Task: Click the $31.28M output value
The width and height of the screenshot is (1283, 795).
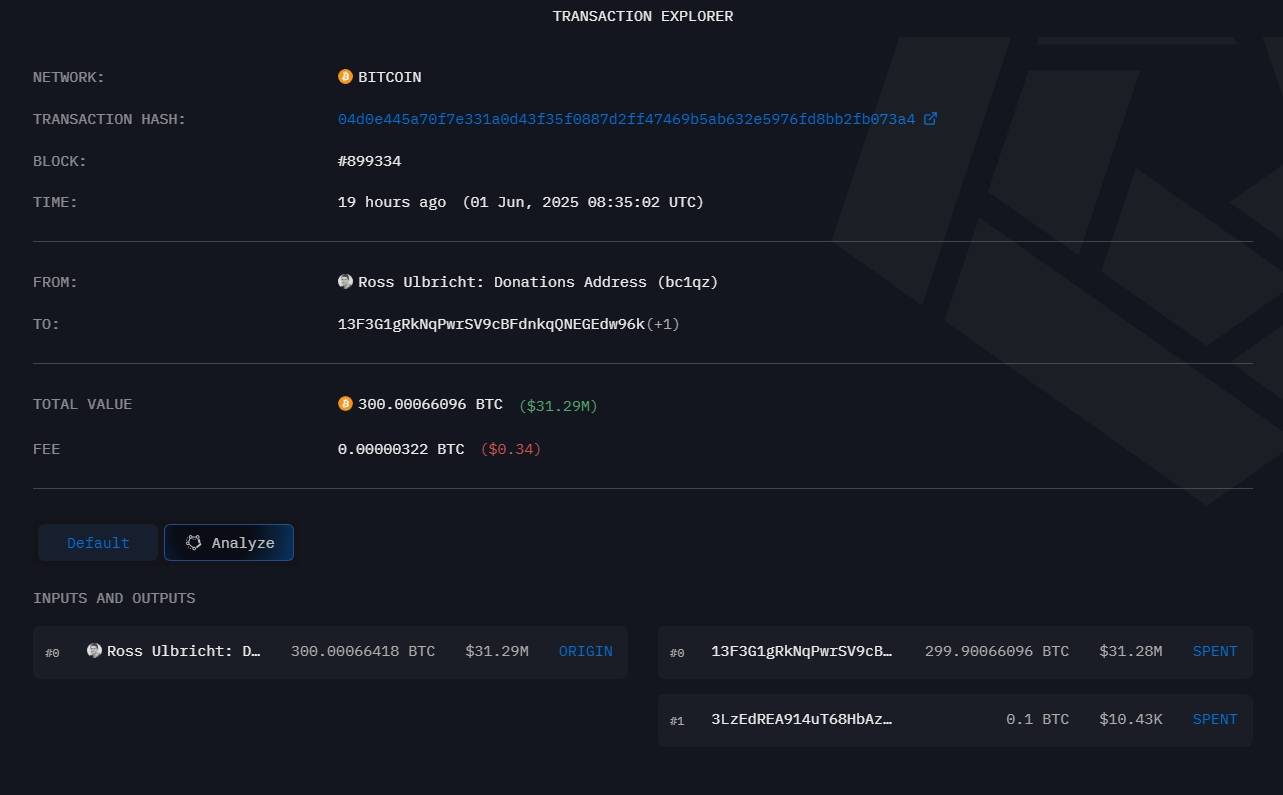Action: click(x=1131, y=651)
